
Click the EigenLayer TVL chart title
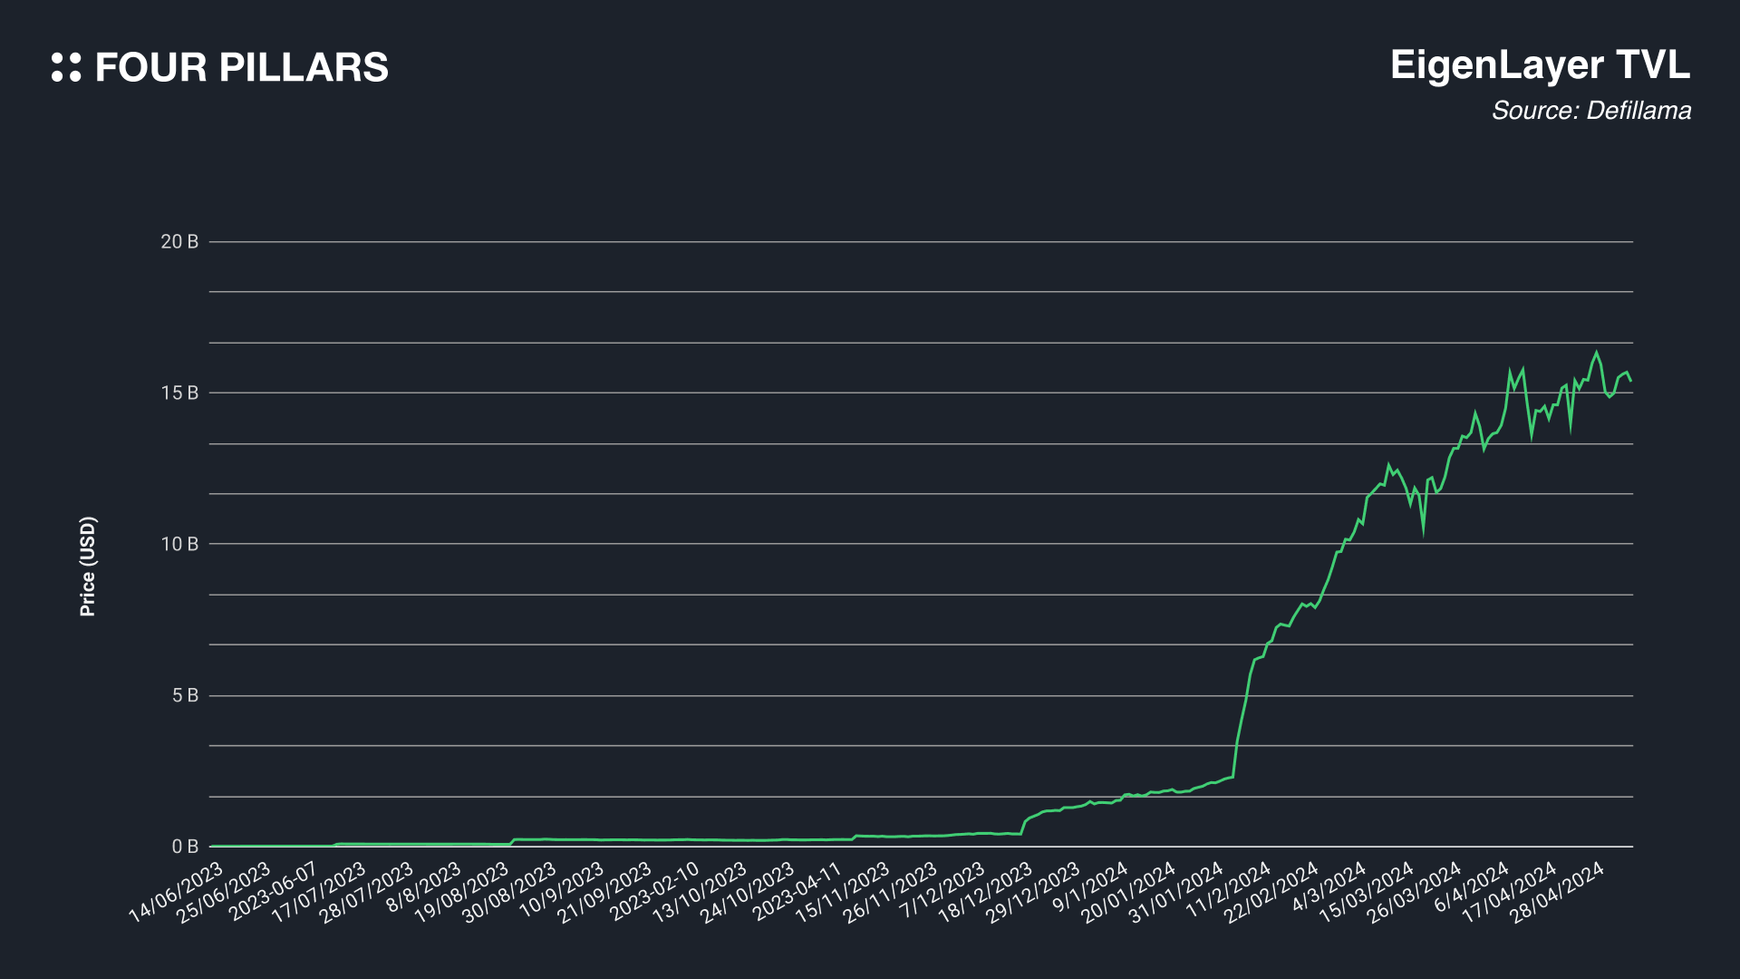pyautogui.click(x=1539, y=65)
